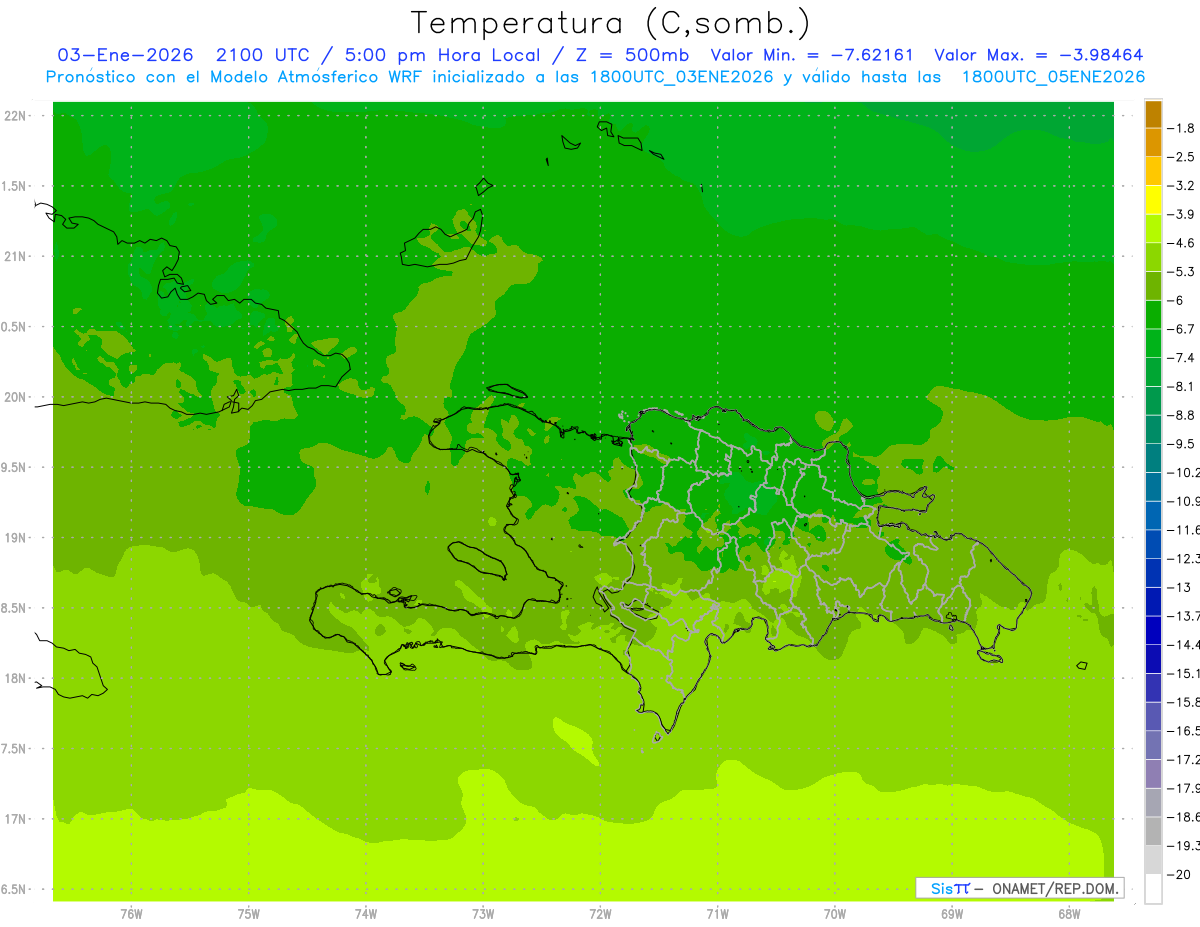
Task: Click the "20N" latitude label
Action: tap(16, 397)
